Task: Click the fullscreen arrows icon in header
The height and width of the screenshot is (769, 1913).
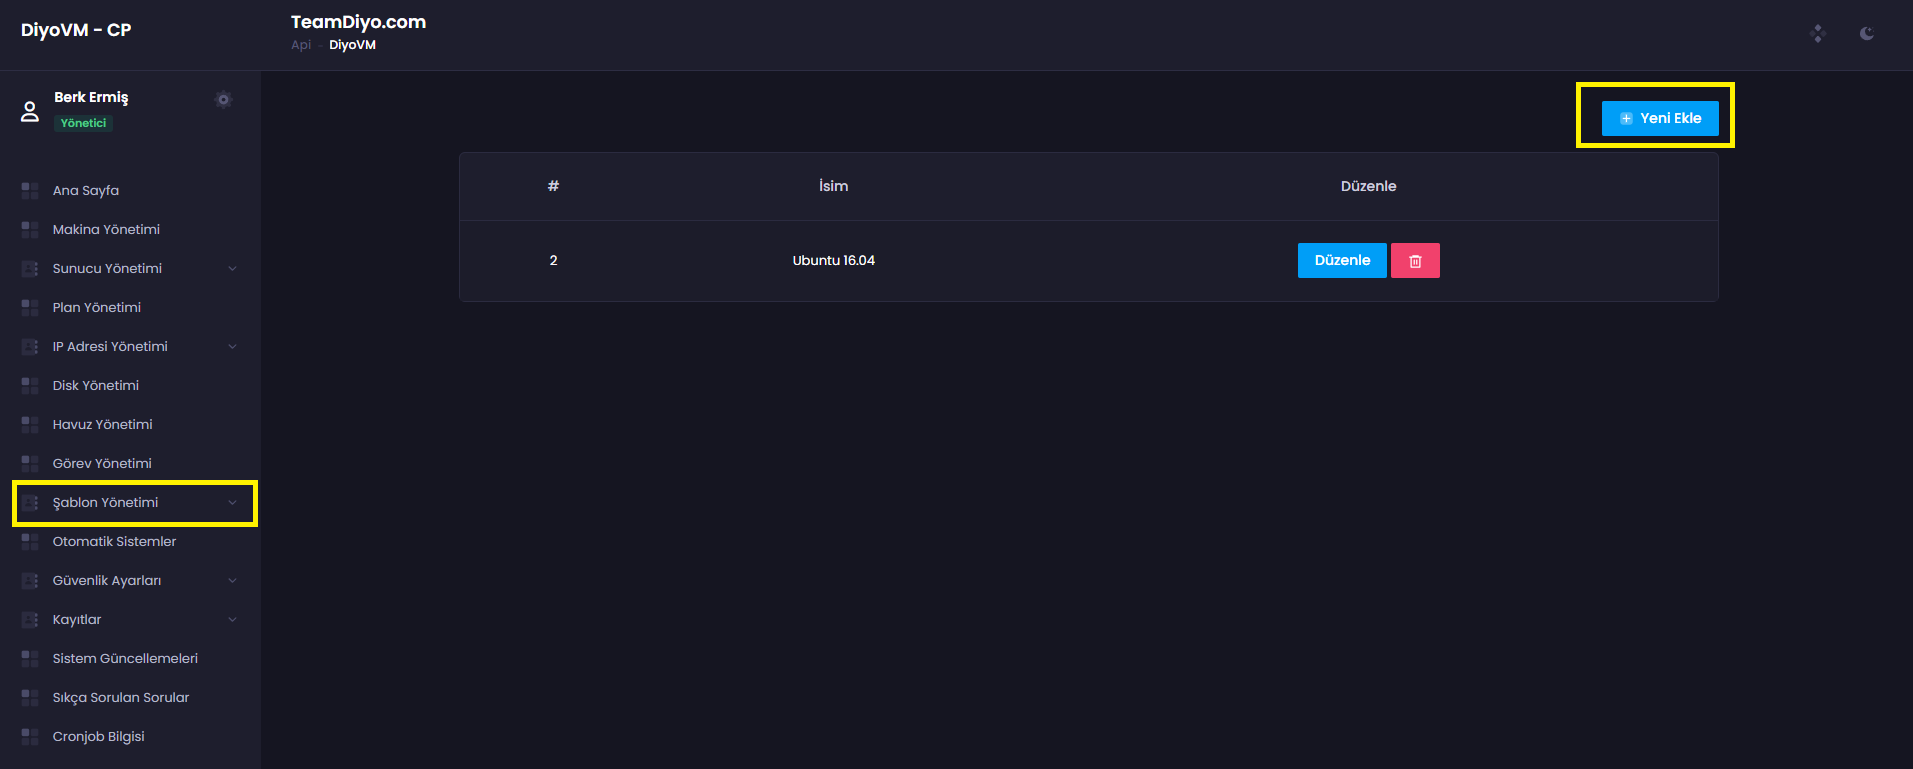Action: pos(1818,33)
